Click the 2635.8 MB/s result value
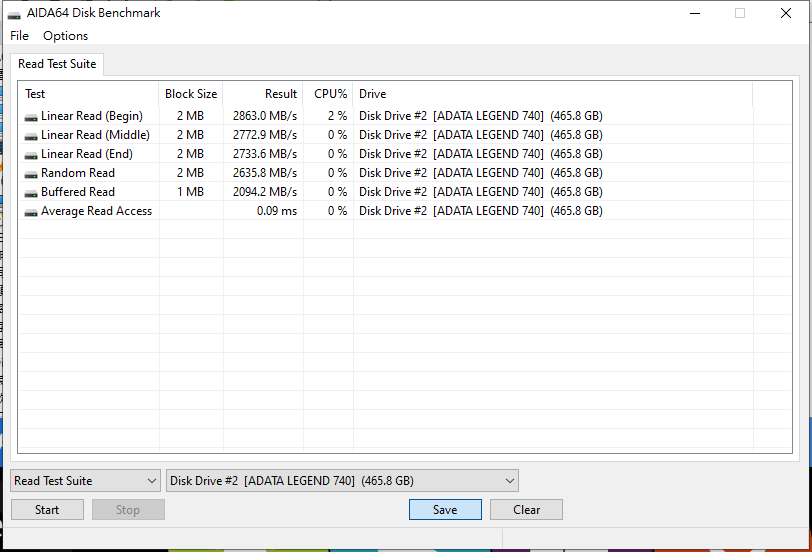 tap(265, 173)
